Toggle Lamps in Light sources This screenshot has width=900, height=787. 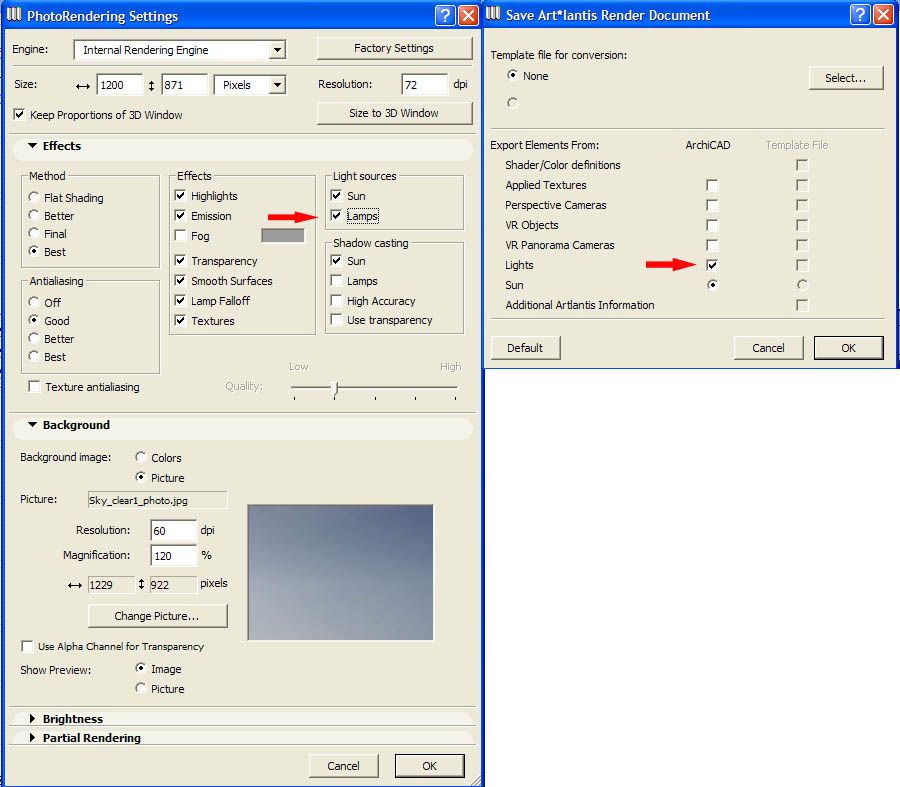pos(336,215)
